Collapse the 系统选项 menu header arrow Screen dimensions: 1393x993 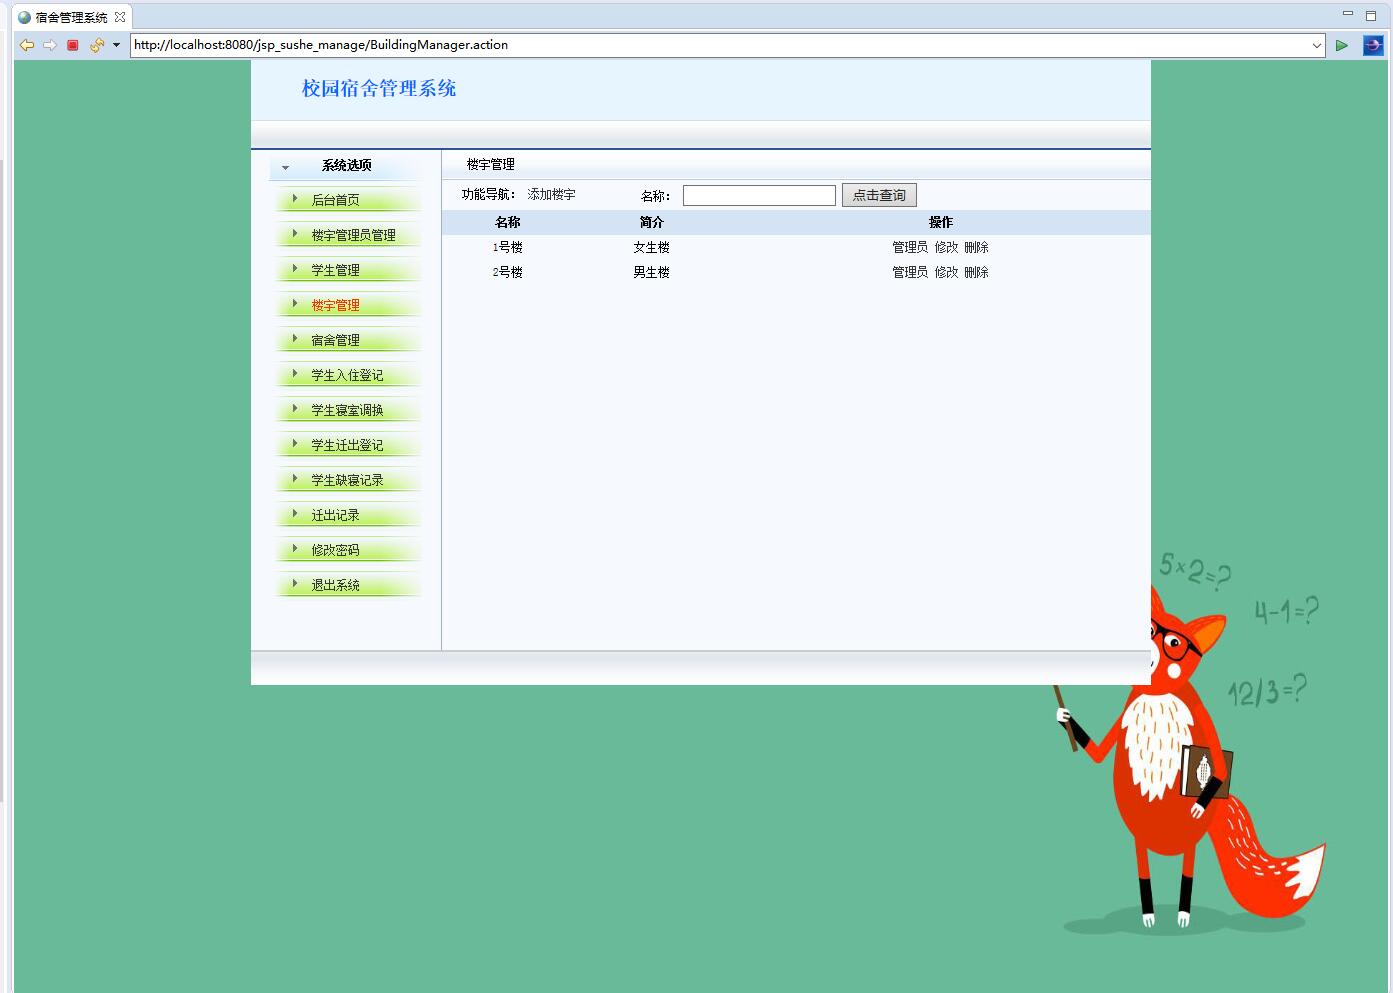coord(286,167)
